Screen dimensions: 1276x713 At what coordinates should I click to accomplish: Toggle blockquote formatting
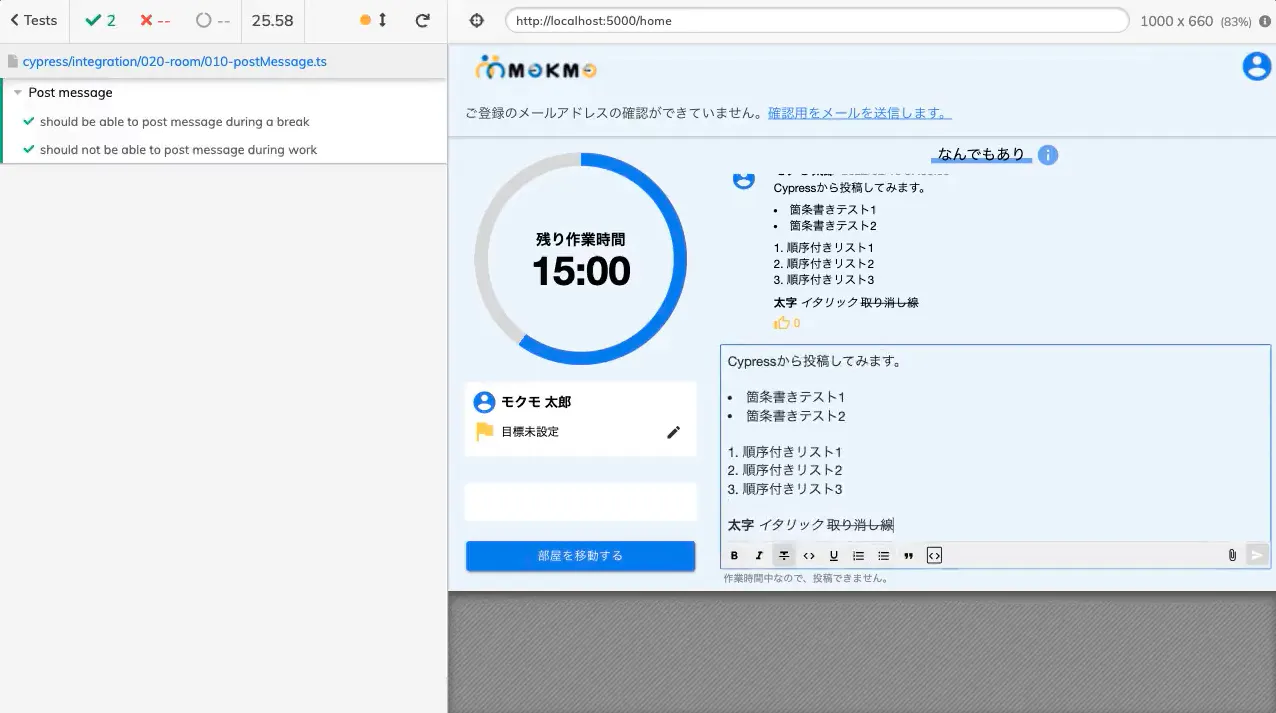coord(909,556)
